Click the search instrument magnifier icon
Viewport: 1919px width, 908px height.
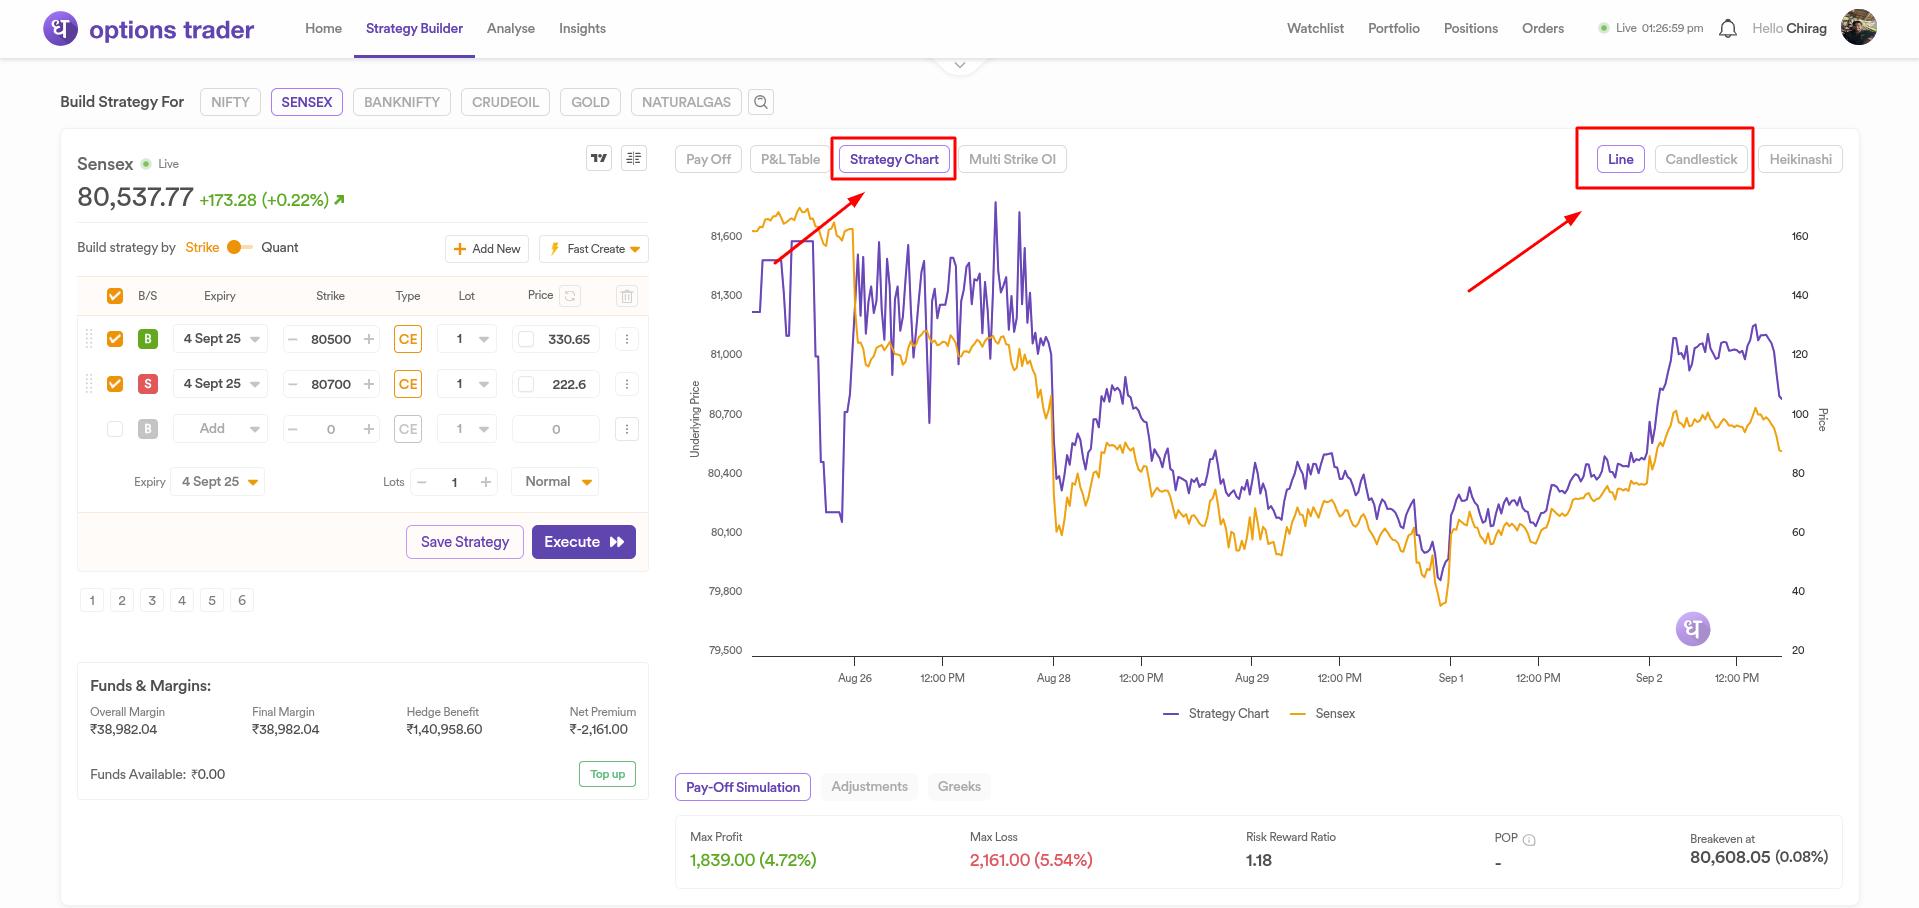(x=761, y=102)
